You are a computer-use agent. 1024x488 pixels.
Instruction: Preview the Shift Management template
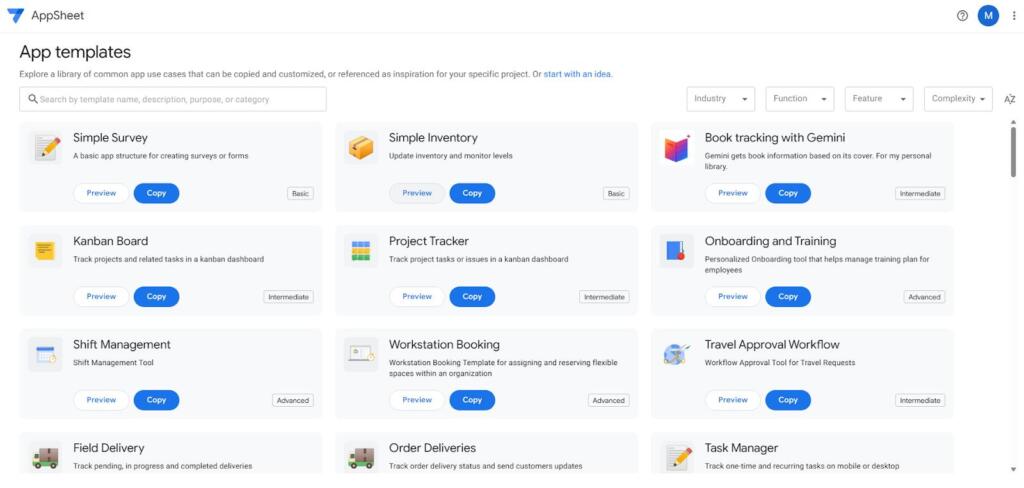[101, 400]
